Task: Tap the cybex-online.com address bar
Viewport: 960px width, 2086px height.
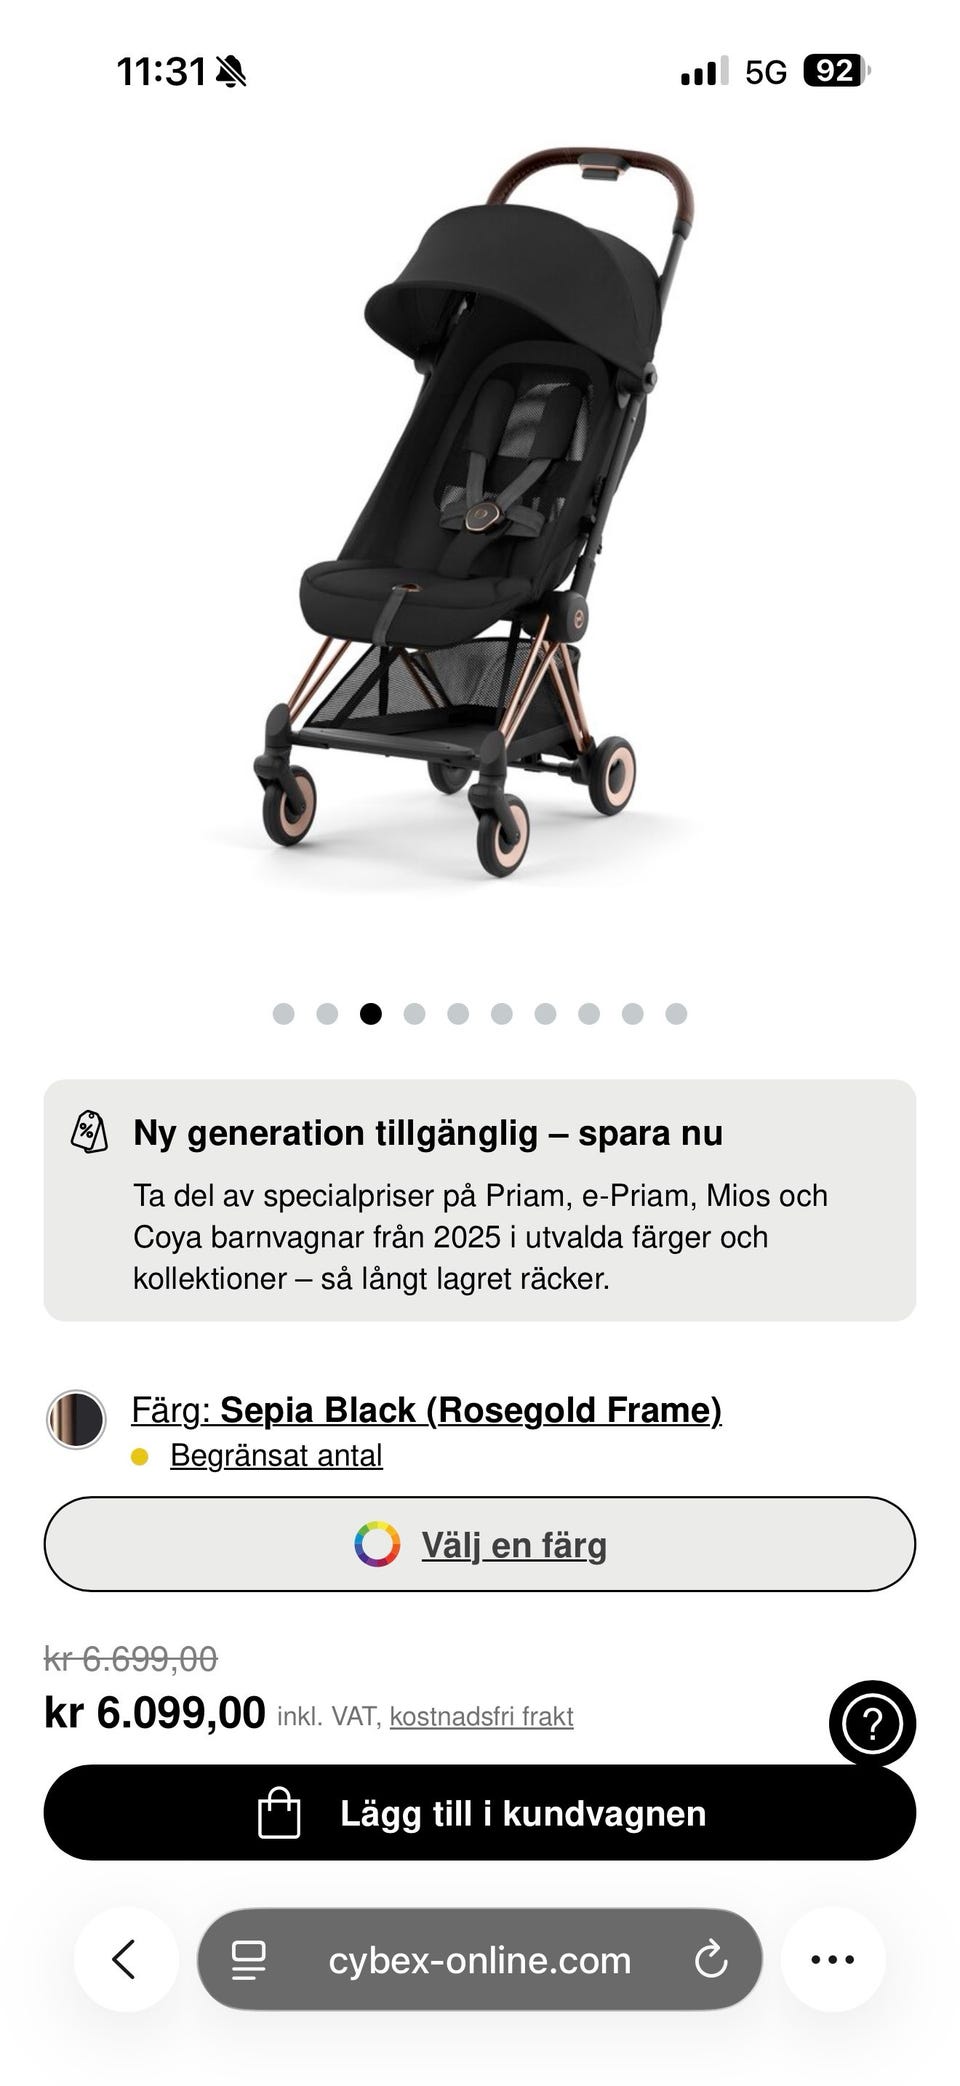Action: 480,1960
